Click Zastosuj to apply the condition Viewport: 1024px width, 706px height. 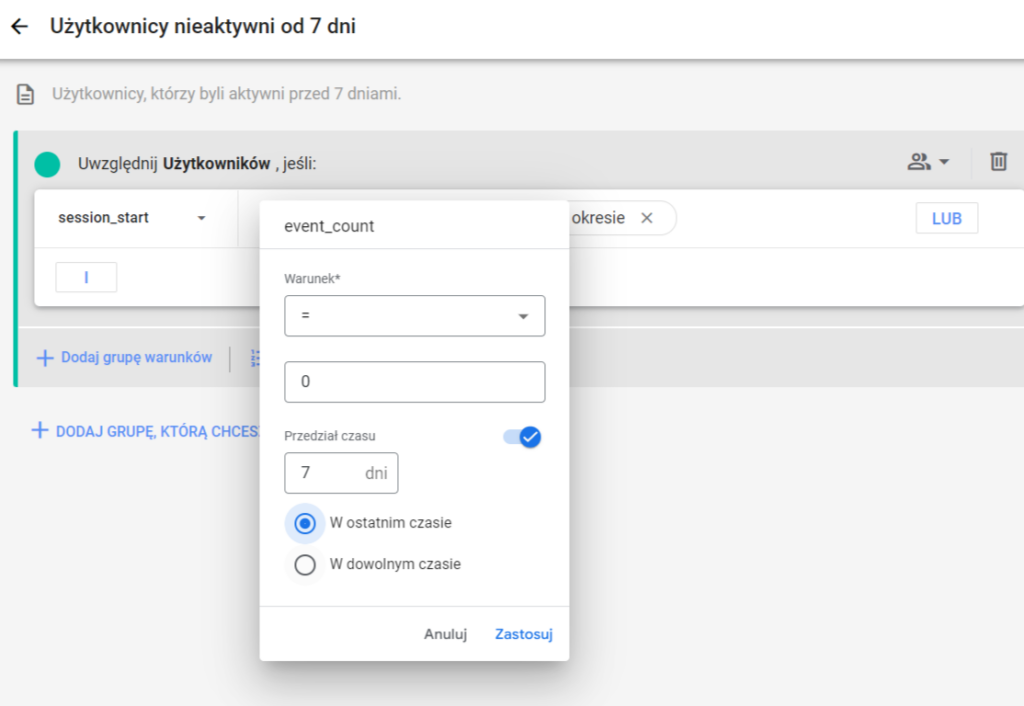point(524,634)
